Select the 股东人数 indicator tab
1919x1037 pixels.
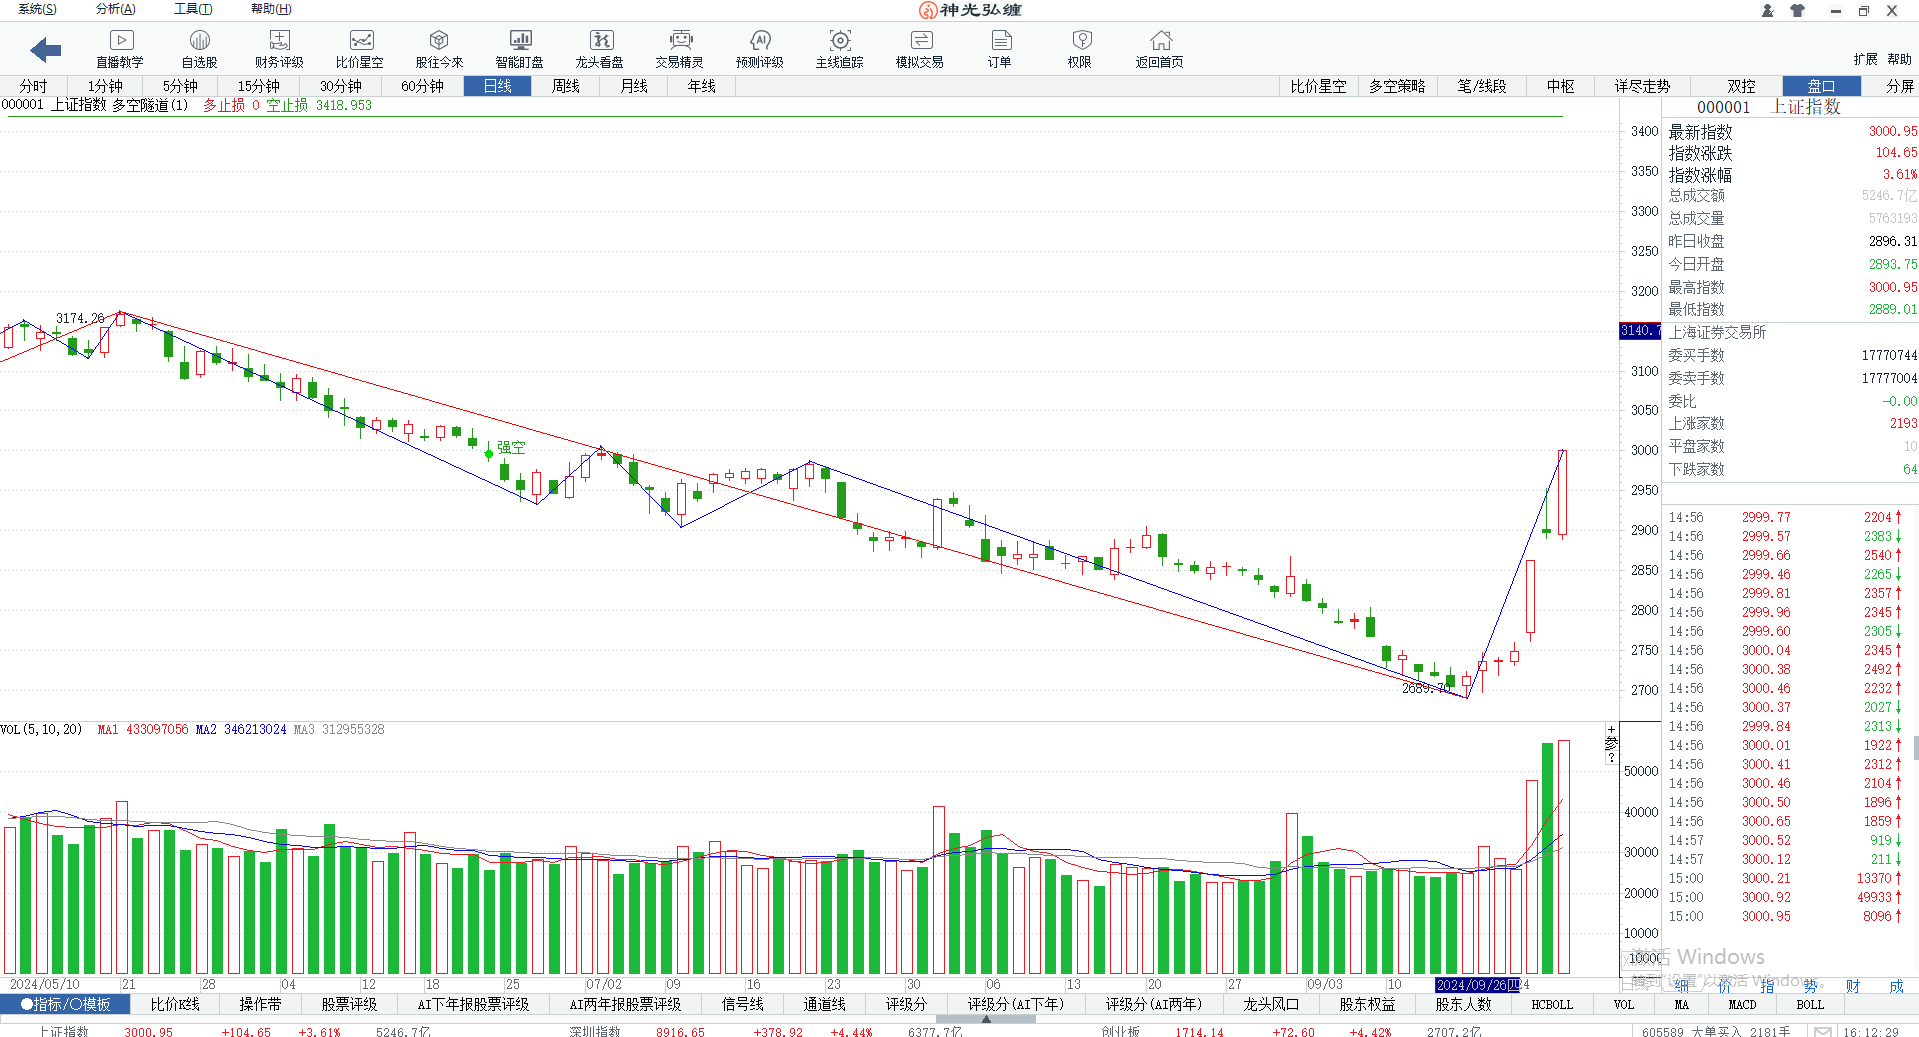[1463, 1004]
